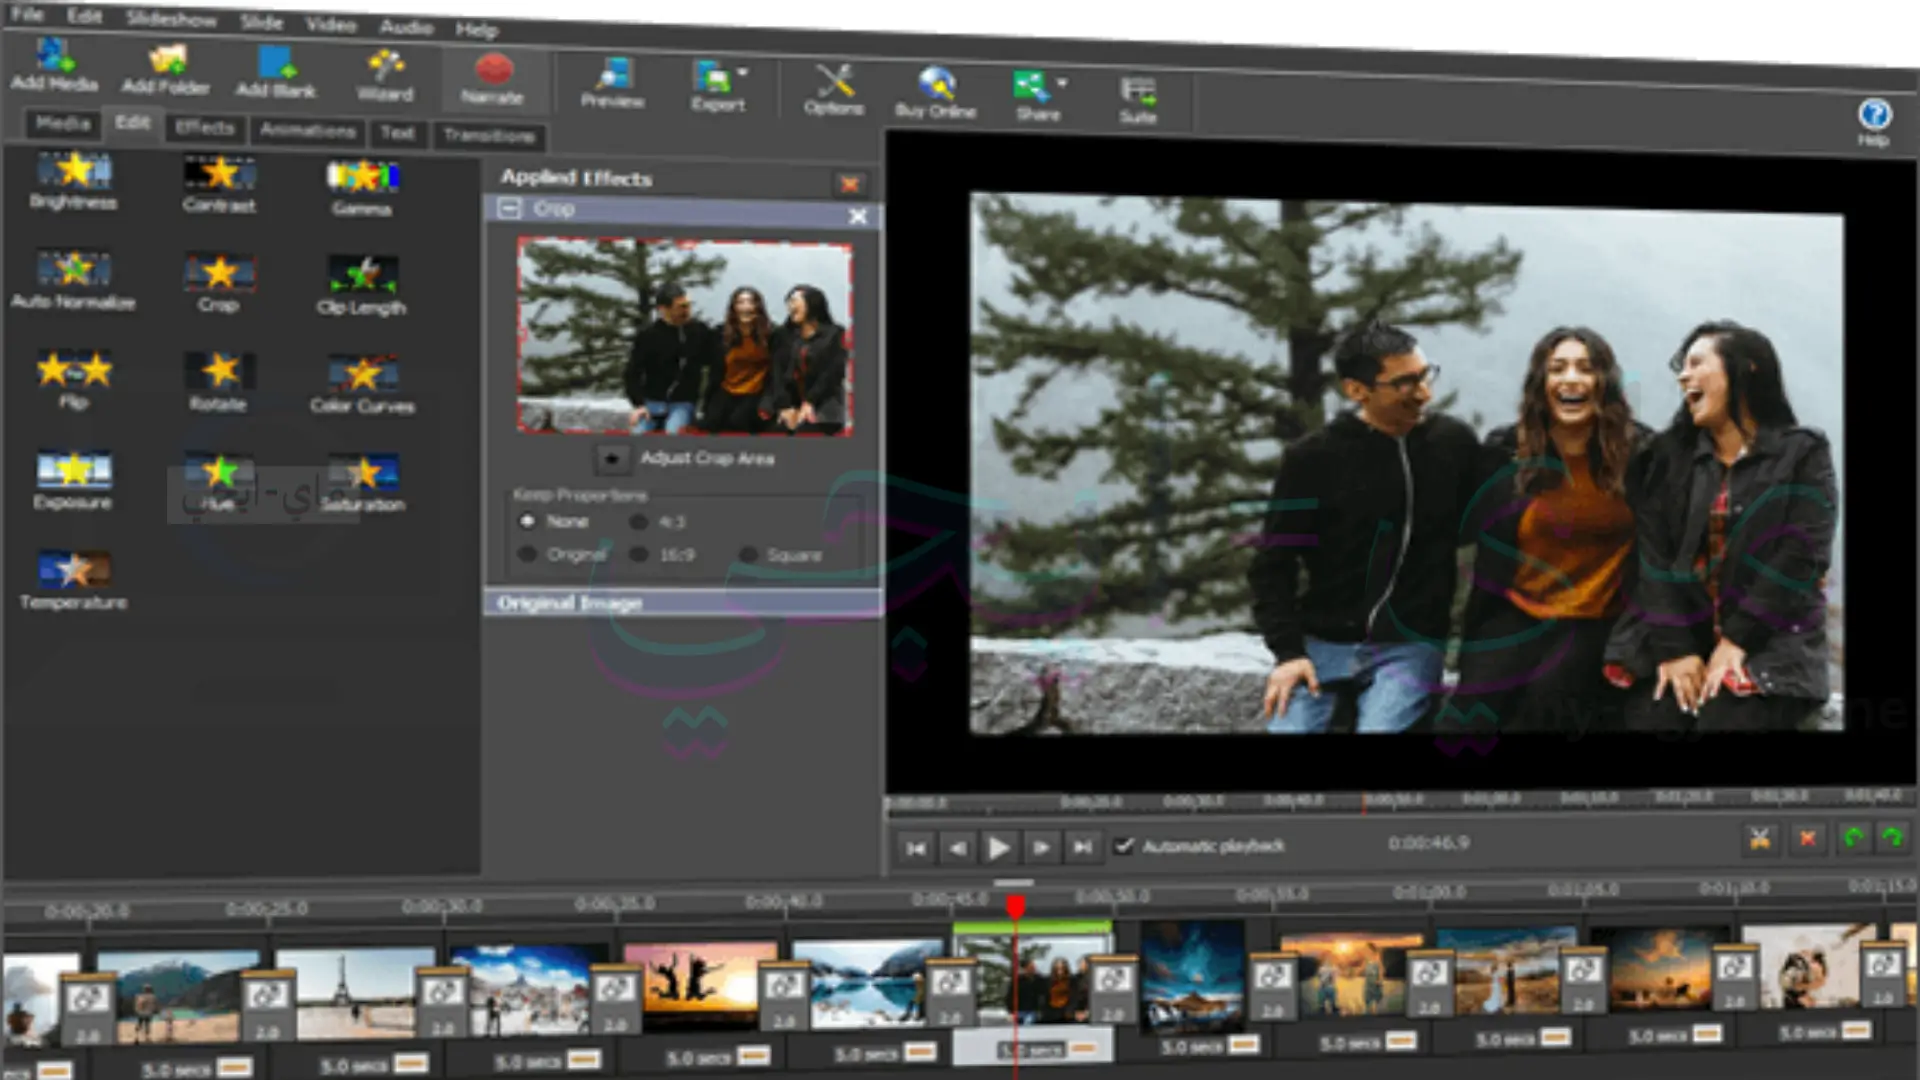This screenshot has height=1080, width=1920.
Task: Click the red delete X under preview
Action: [1807, 838]
